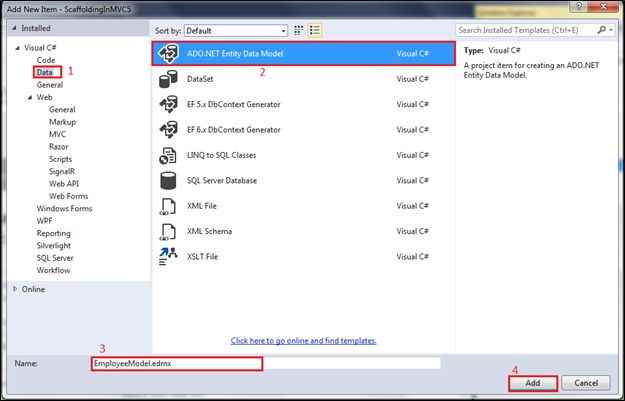This screenshot has width=625, height=401.
Task: Select XML Schema template text
Action: click(x=209, y=232)
